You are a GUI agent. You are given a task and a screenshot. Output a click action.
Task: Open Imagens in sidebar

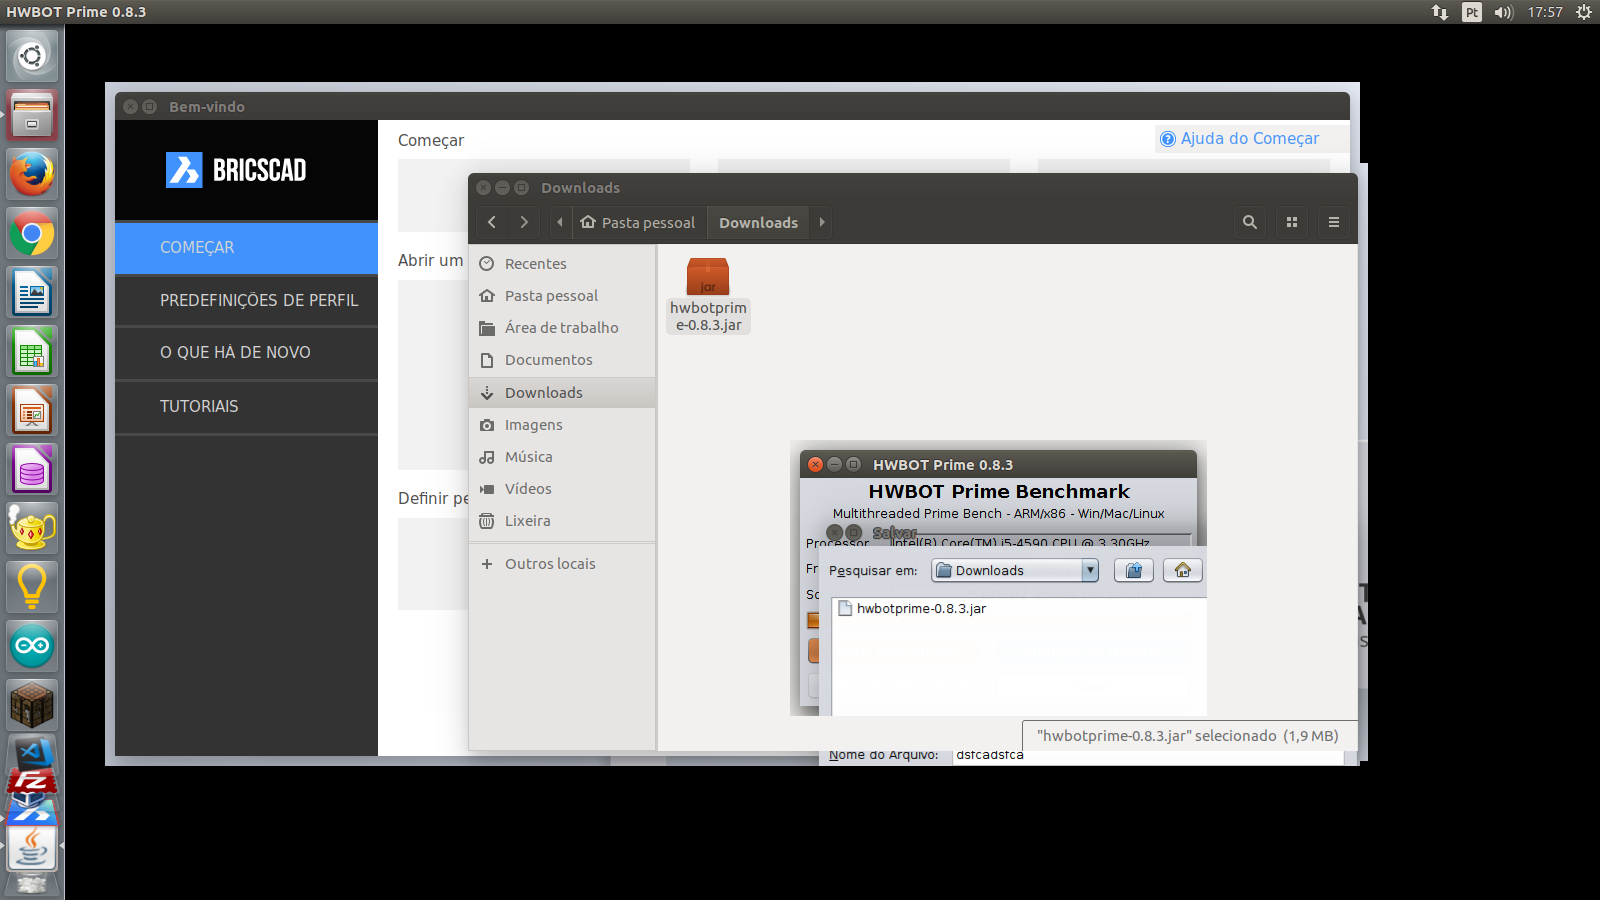click(x=562, y=425)
